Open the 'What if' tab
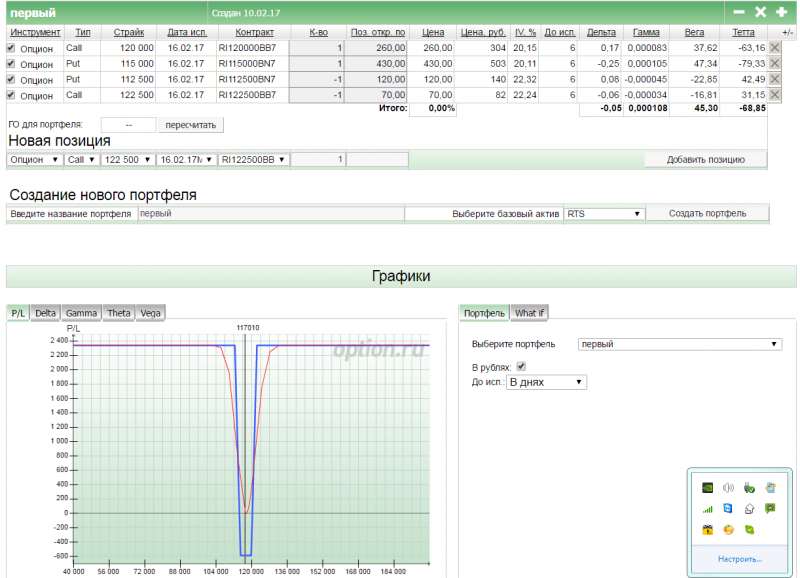800x578 pixels. tap(529, 313)
